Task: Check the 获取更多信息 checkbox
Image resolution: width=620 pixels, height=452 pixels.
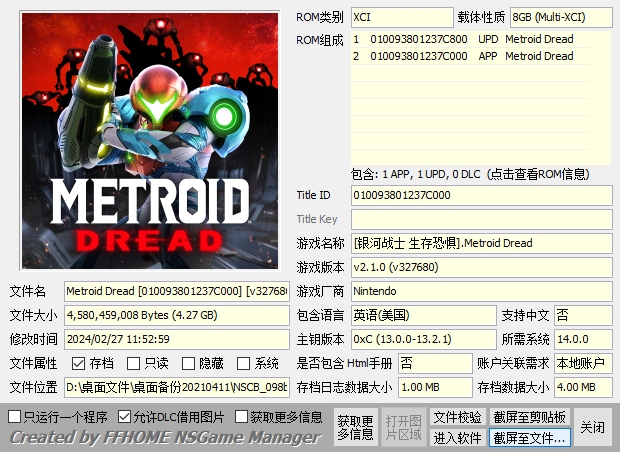Action: click(x=241, y=416)
